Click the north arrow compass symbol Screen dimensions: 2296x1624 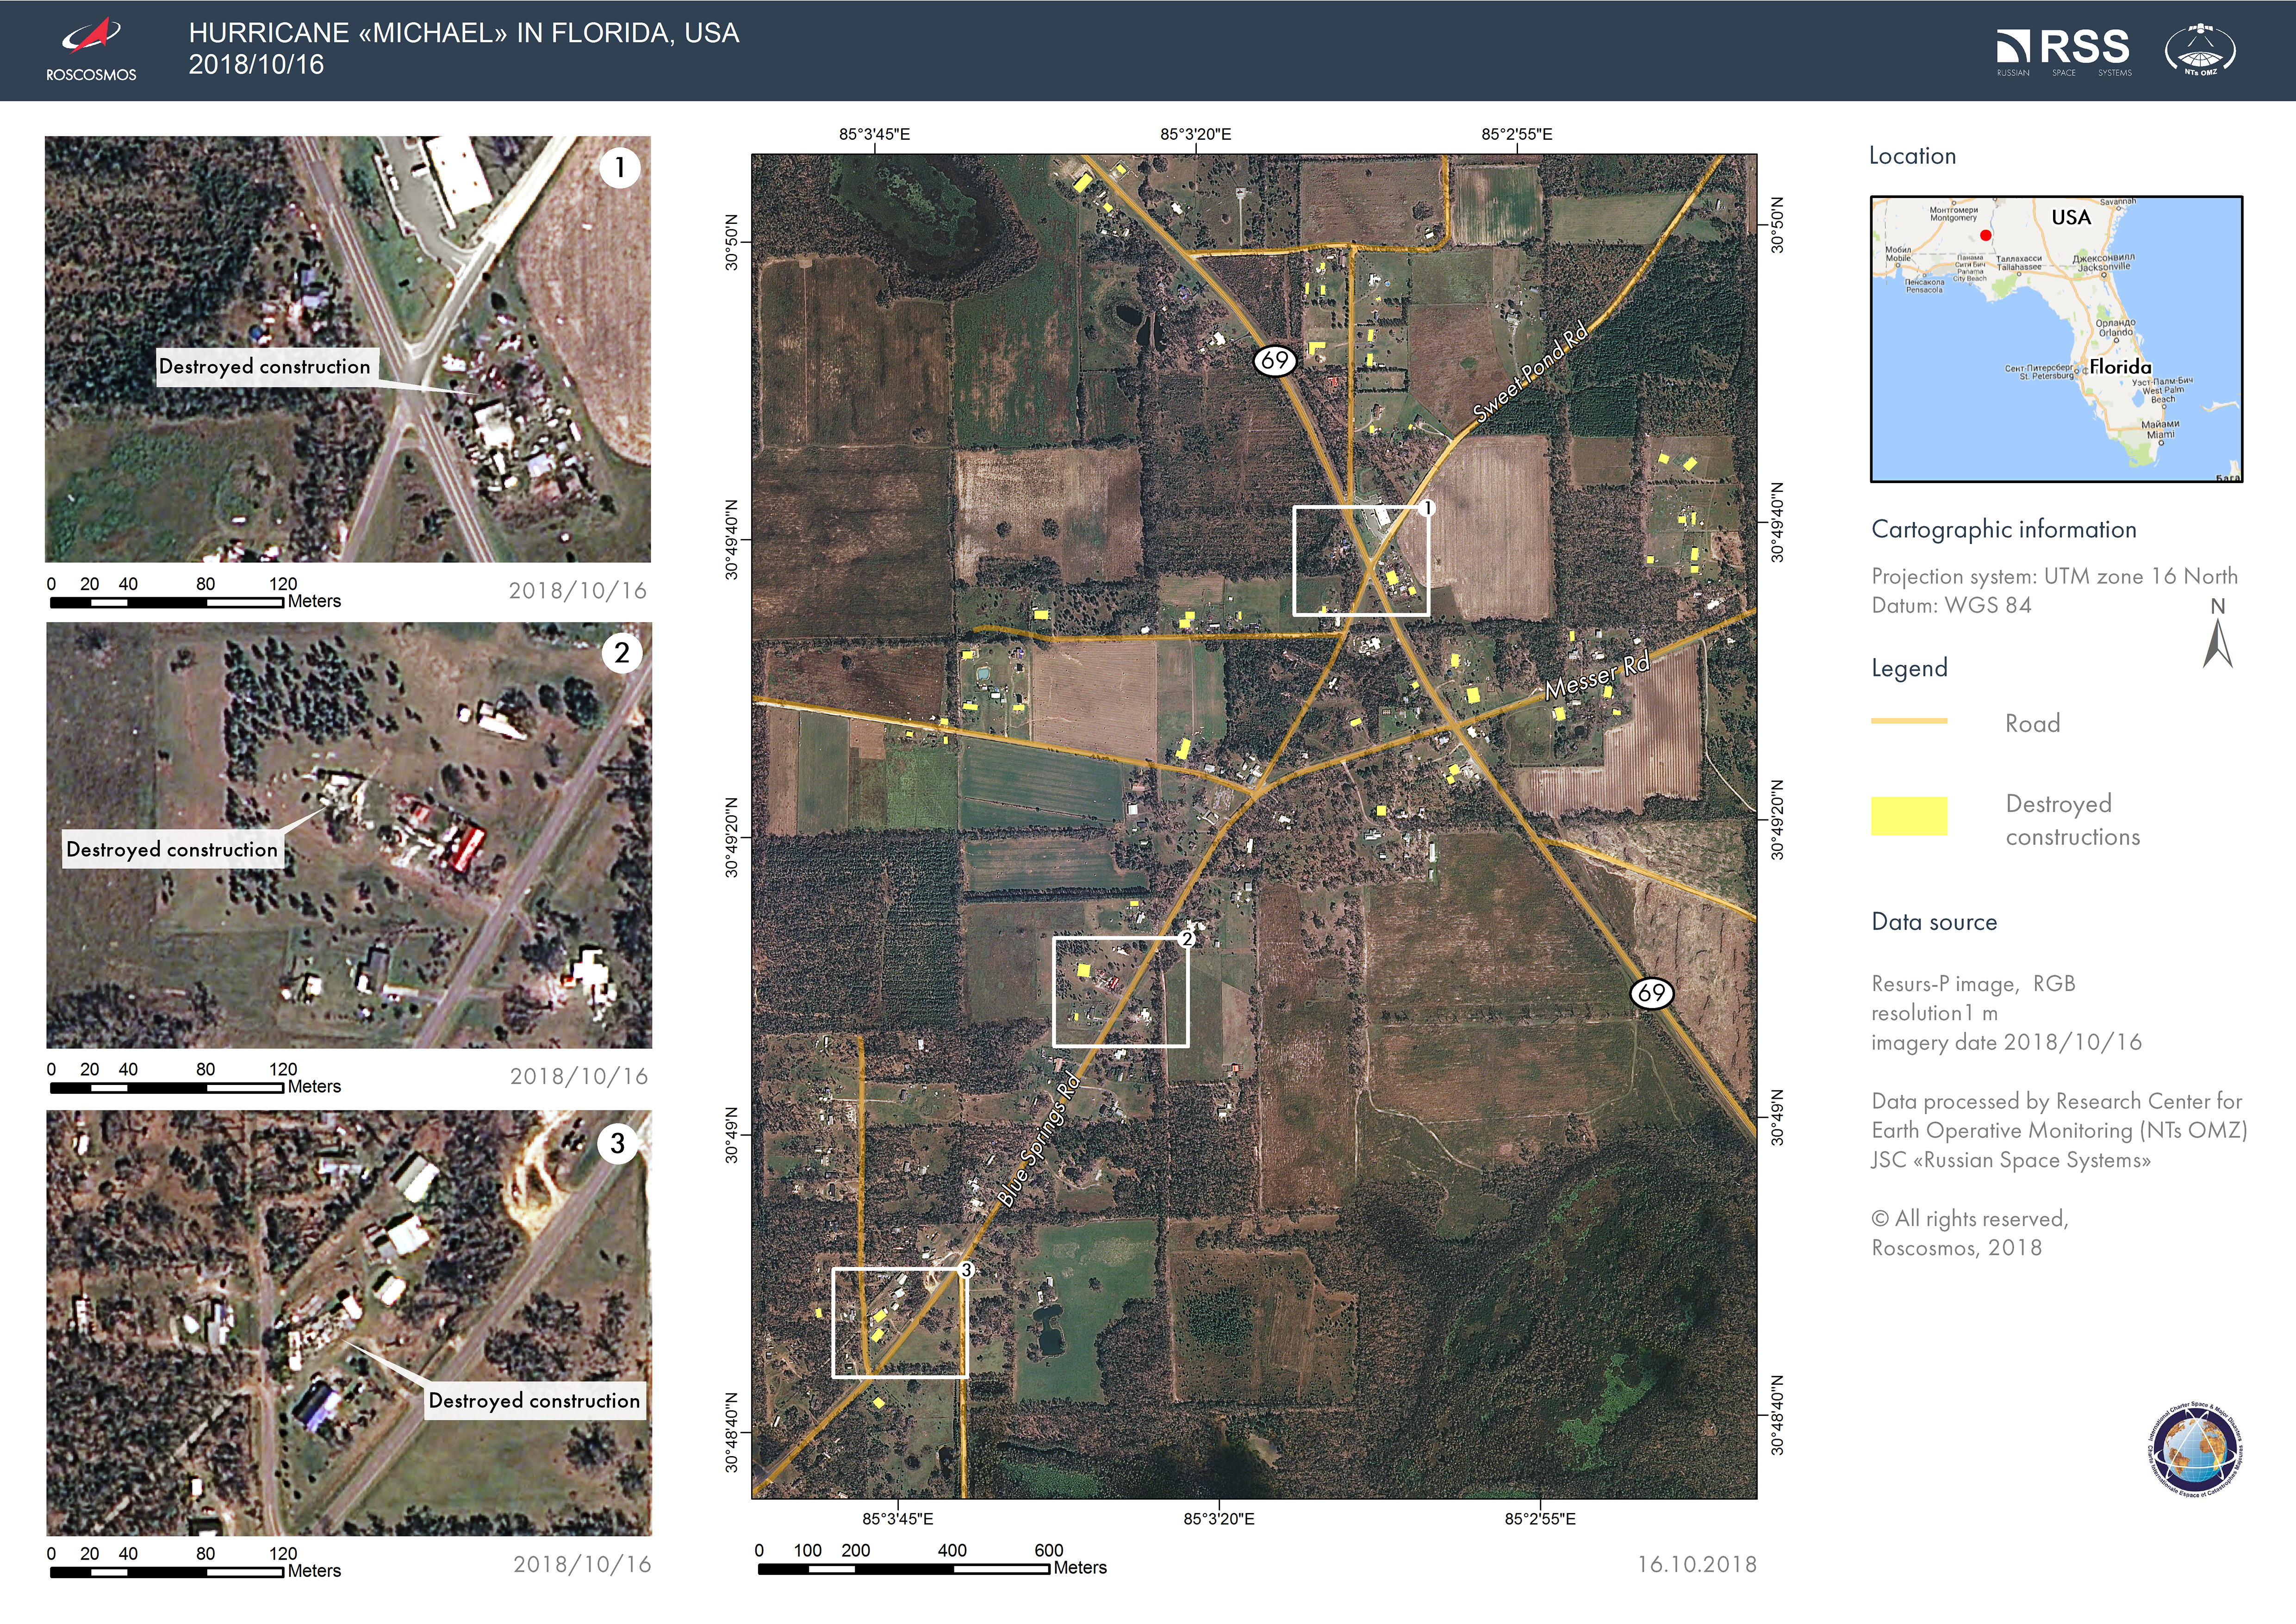tap(2217, 643)
